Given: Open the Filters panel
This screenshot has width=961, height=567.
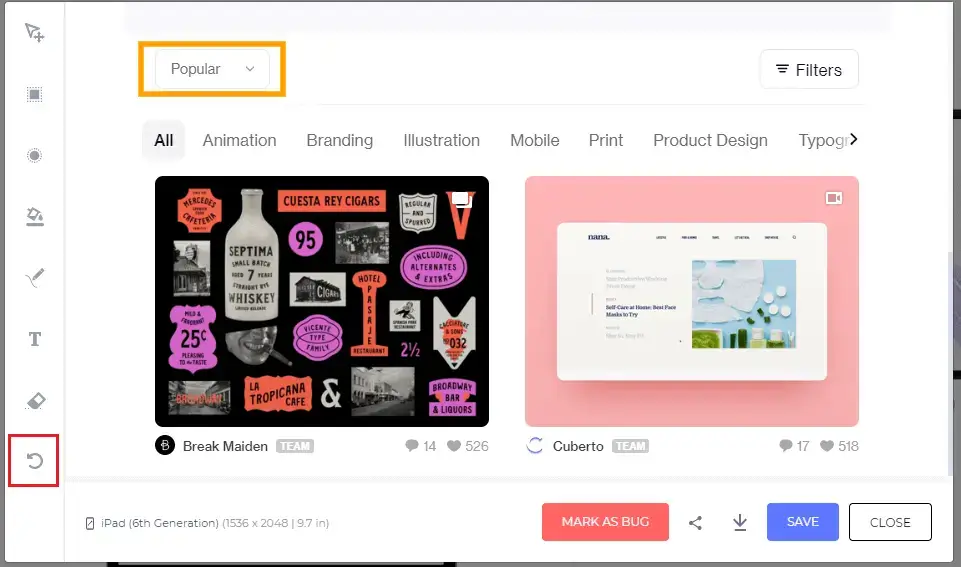Looking at the screenshot, I should coord(809,70).
